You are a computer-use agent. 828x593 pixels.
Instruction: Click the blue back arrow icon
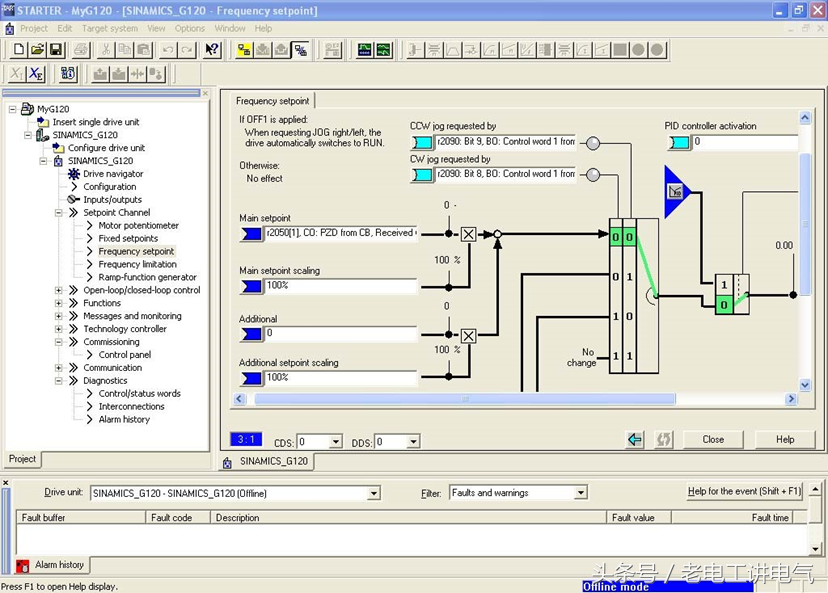[634, 439]
